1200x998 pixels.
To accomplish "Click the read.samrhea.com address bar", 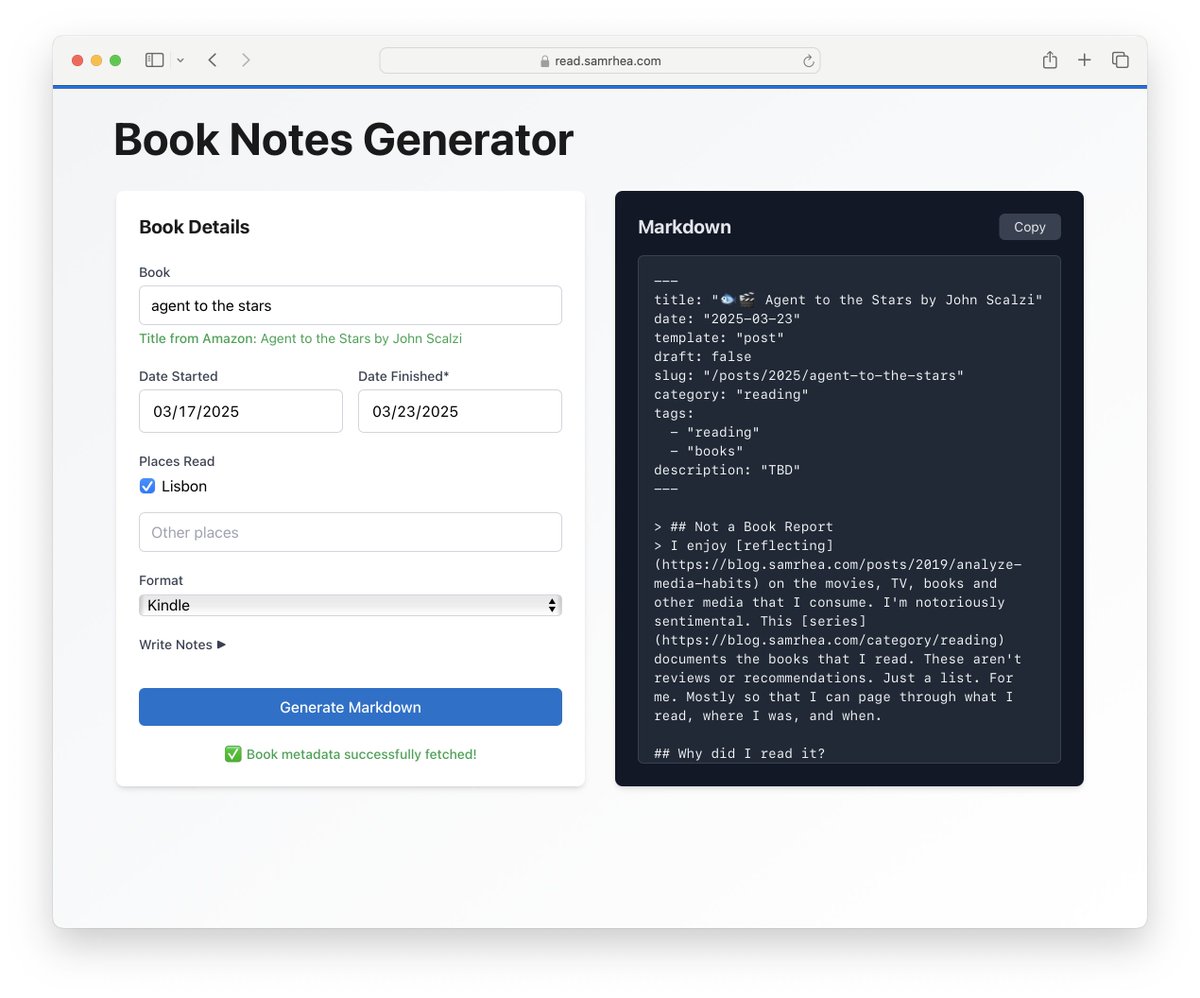I will [x=599, y=60].
